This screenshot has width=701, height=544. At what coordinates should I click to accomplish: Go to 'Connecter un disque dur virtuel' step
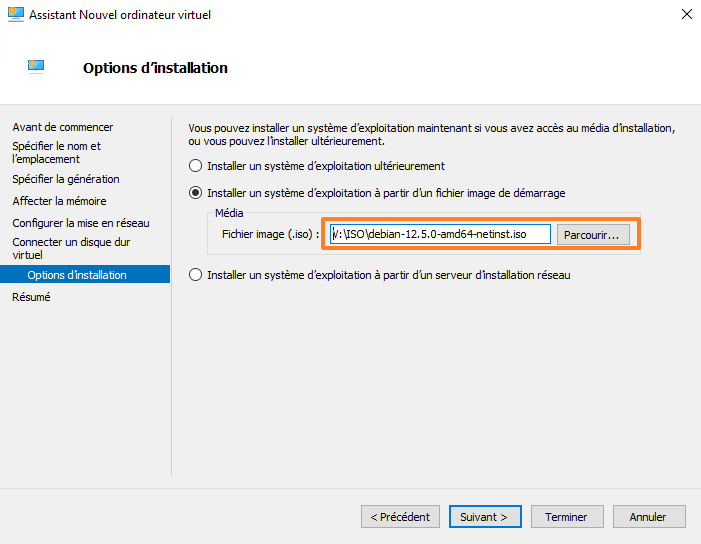(x=70, y=248)
